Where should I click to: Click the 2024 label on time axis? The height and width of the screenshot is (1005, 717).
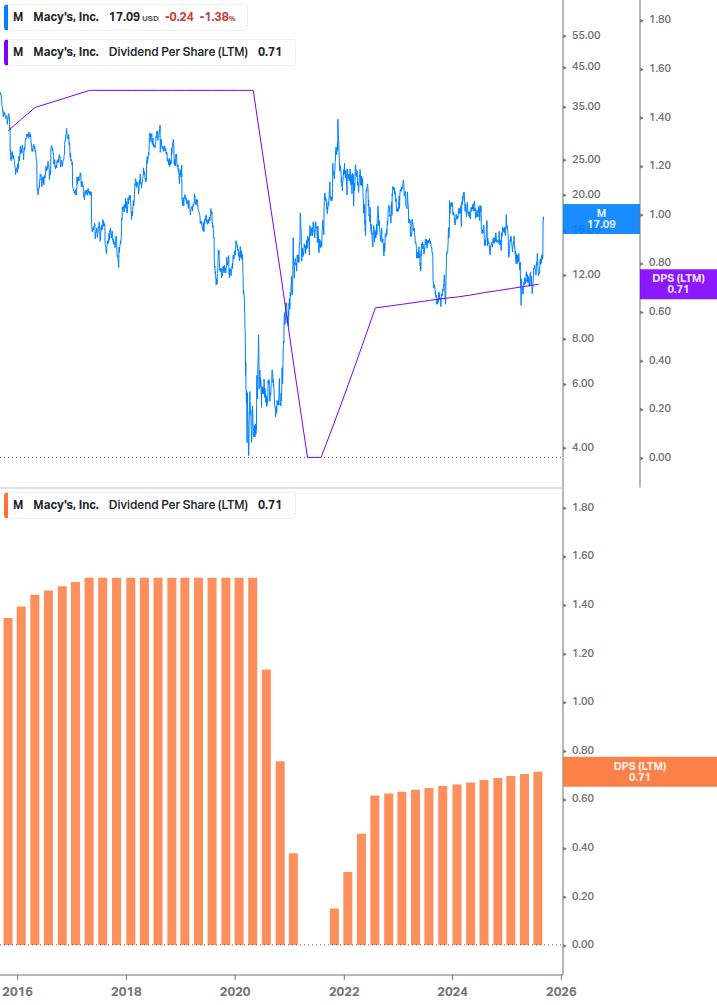point(452,992)
